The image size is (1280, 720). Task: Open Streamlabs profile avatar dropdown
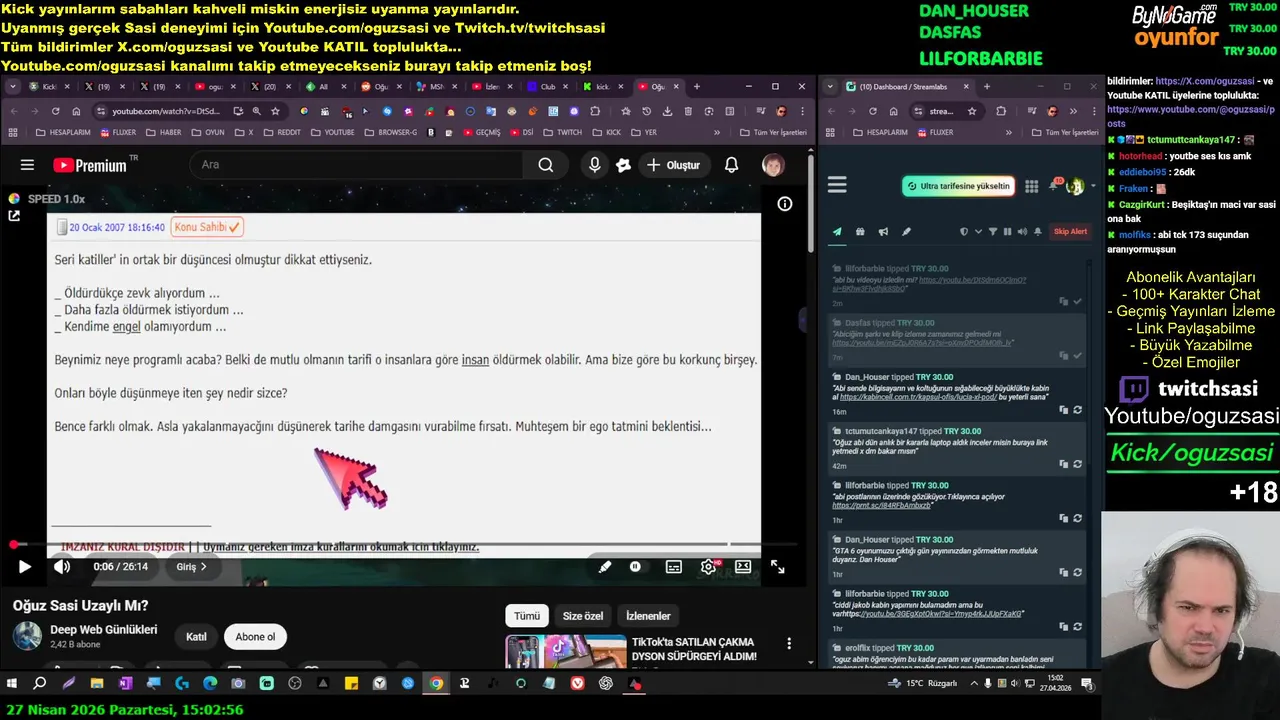1079,186
